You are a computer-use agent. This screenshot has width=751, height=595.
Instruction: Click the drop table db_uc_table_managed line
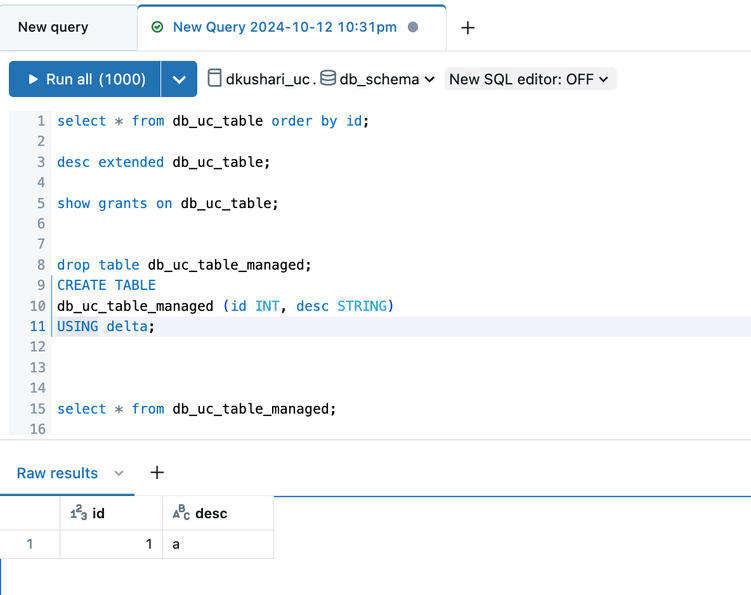(x=184, y=265)
